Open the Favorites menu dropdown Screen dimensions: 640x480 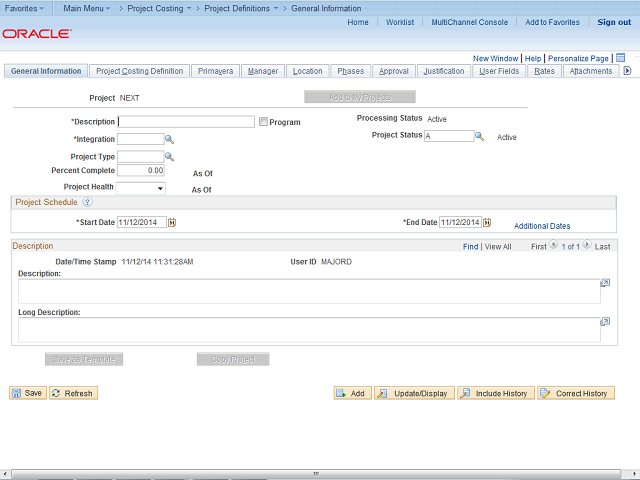pyautogui.click(x=25, y=8)
